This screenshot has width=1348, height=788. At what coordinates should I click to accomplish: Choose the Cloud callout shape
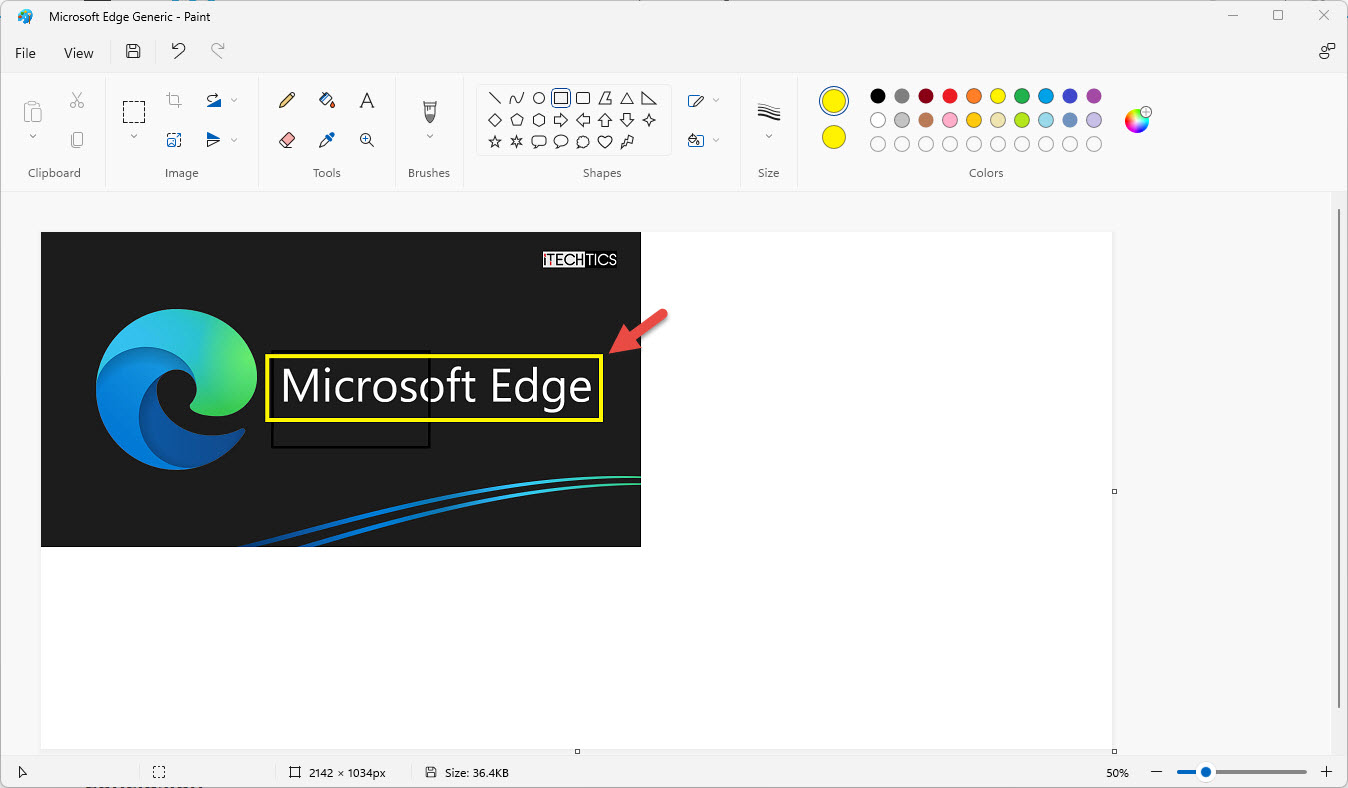[583, 142]
